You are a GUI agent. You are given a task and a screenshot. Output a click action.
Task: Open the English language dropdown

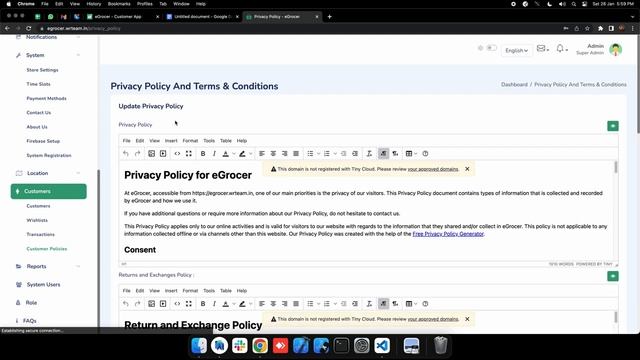(516, 51)
